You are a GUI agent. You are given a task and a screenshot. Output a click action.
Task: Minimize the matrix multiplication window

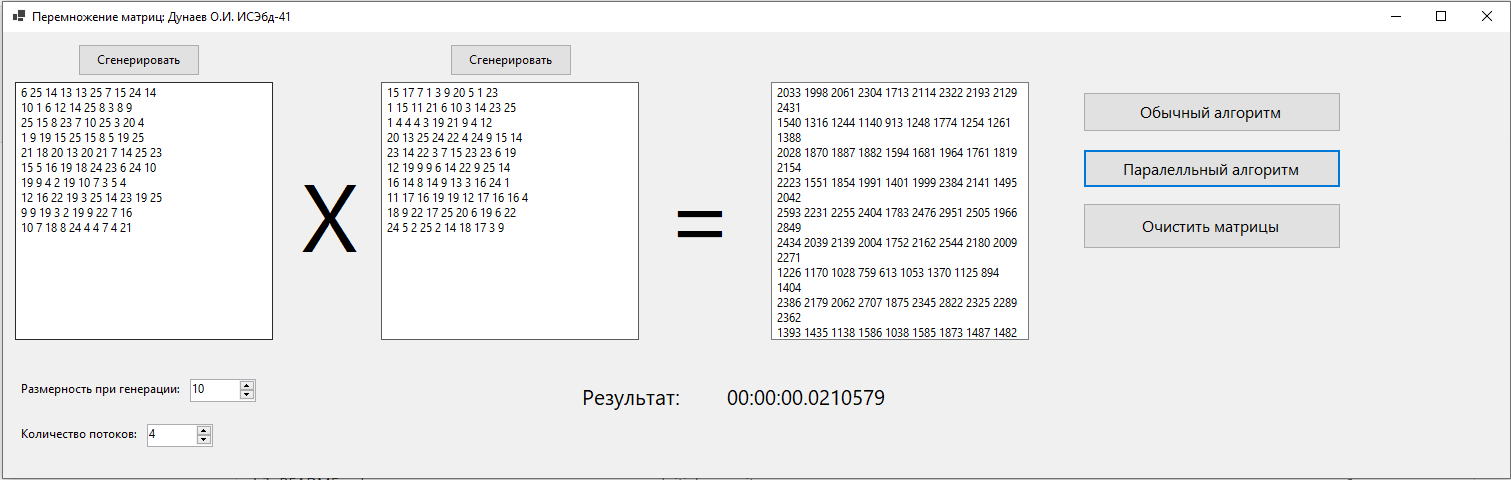pos(1394,16)
